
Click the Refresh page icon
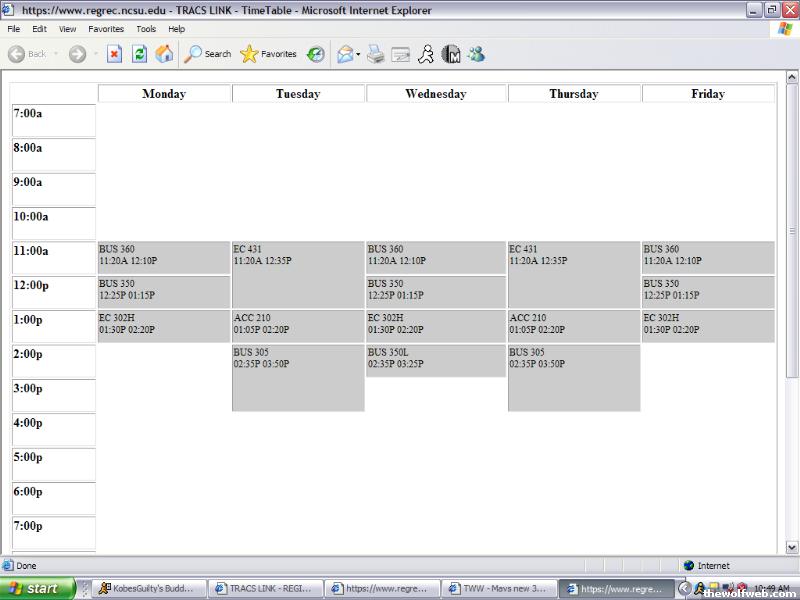[140, 54]
